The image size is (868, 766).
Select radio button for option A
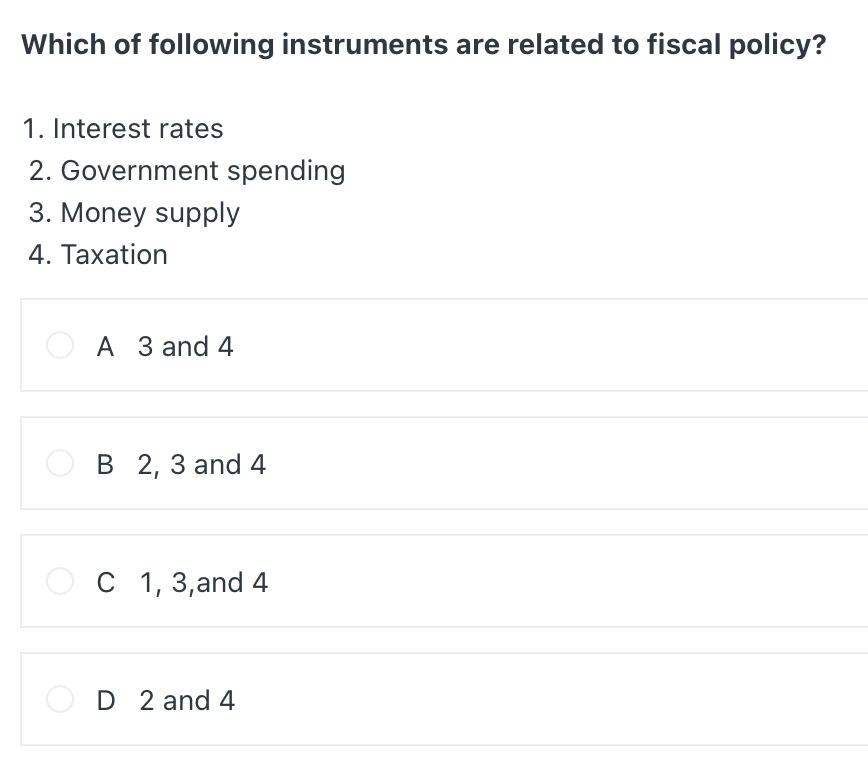(x=59, y=346)
